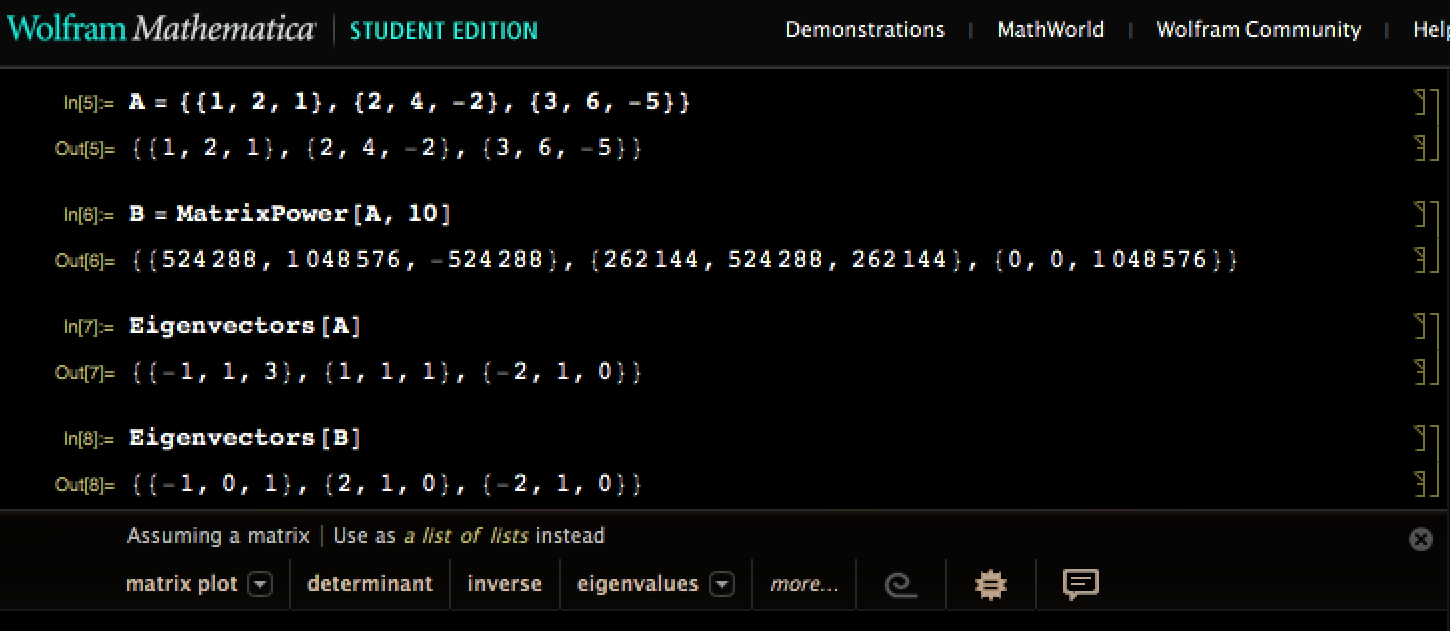Select the Out[6] output cell bracket
This screenshot has width=1450, height=631.
click(x=1419, y=260)
